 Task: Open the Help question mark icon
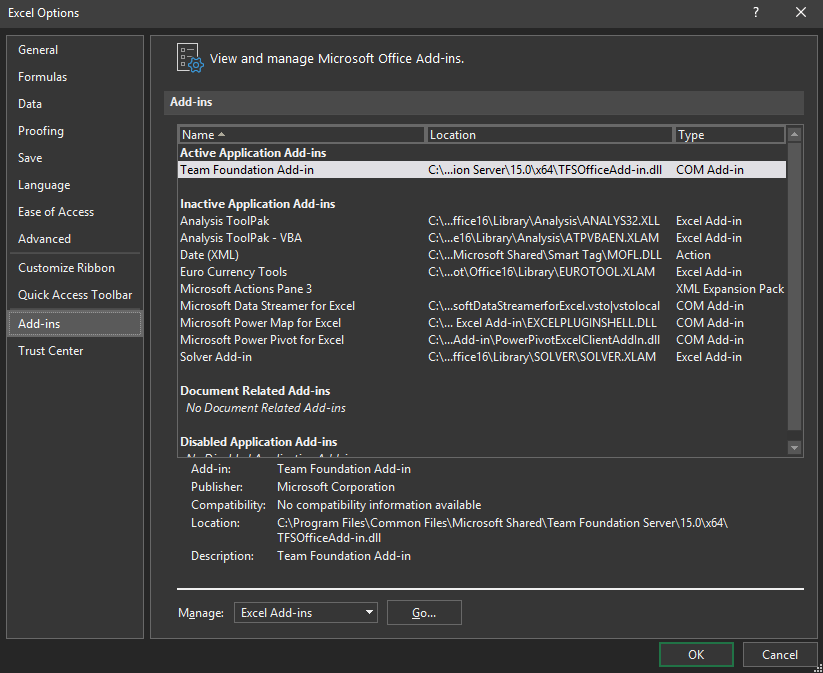756,12
